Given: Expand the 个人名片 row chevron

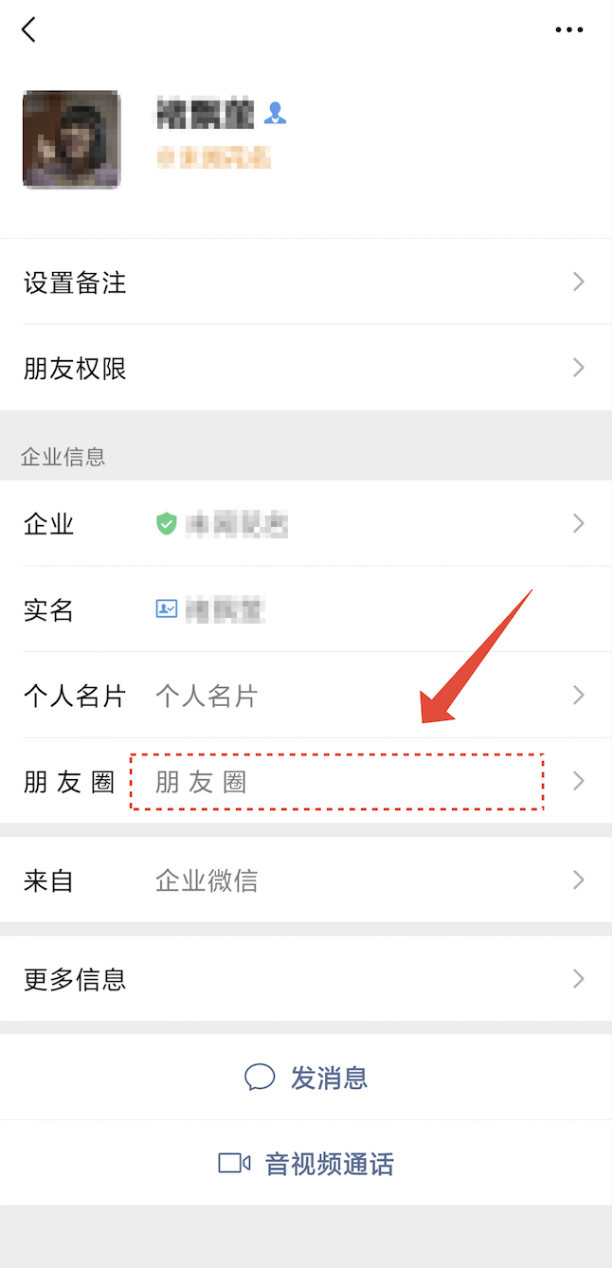Looking at the screenshot, I should (578, 695).
